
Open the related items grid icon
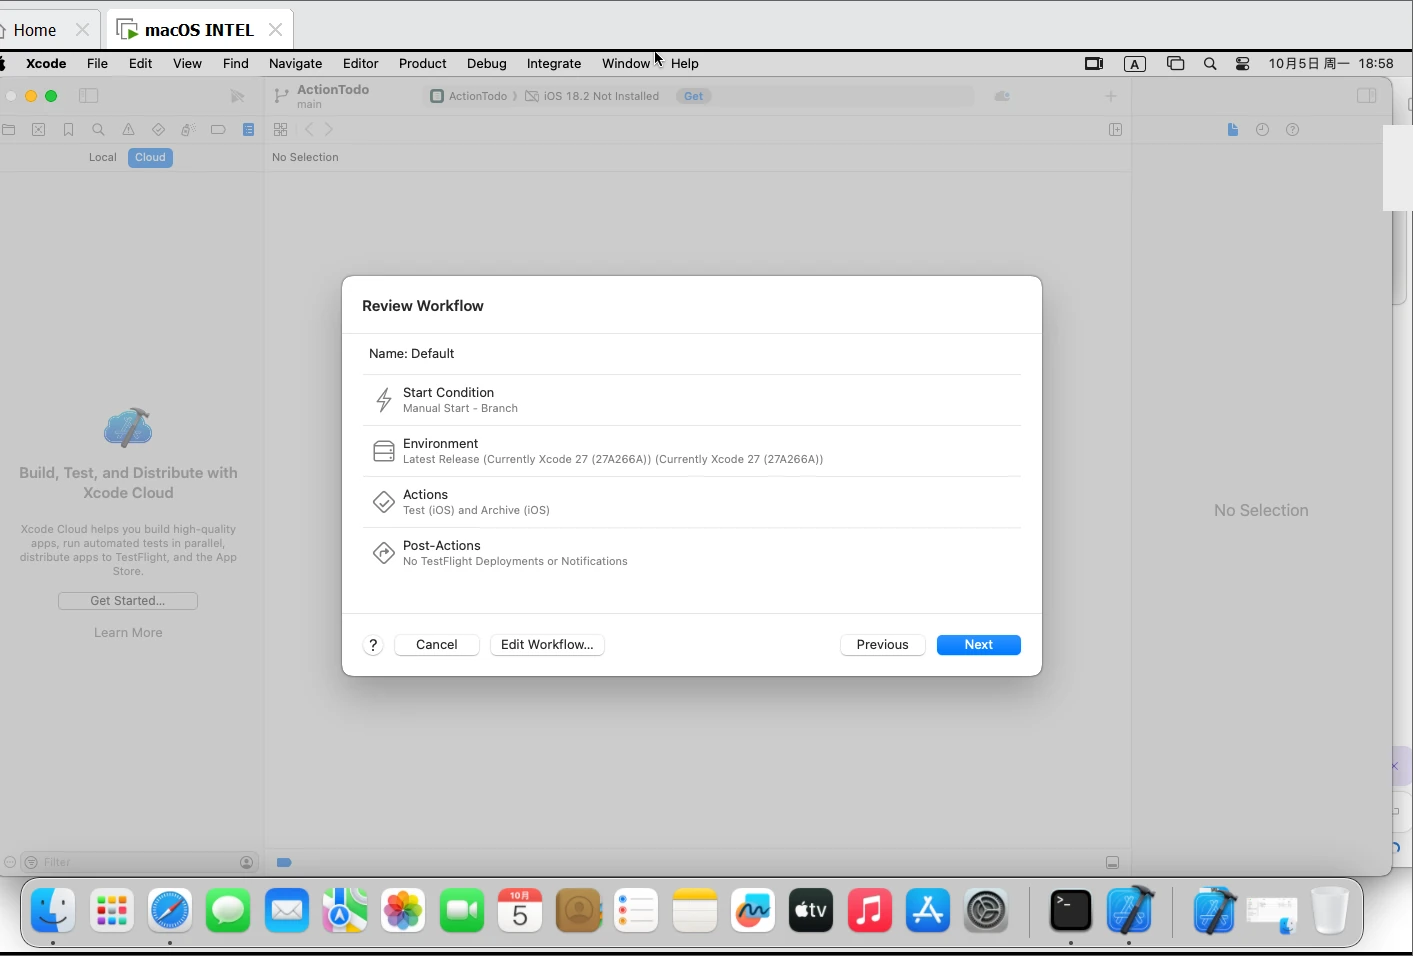[x=280, y=130]
